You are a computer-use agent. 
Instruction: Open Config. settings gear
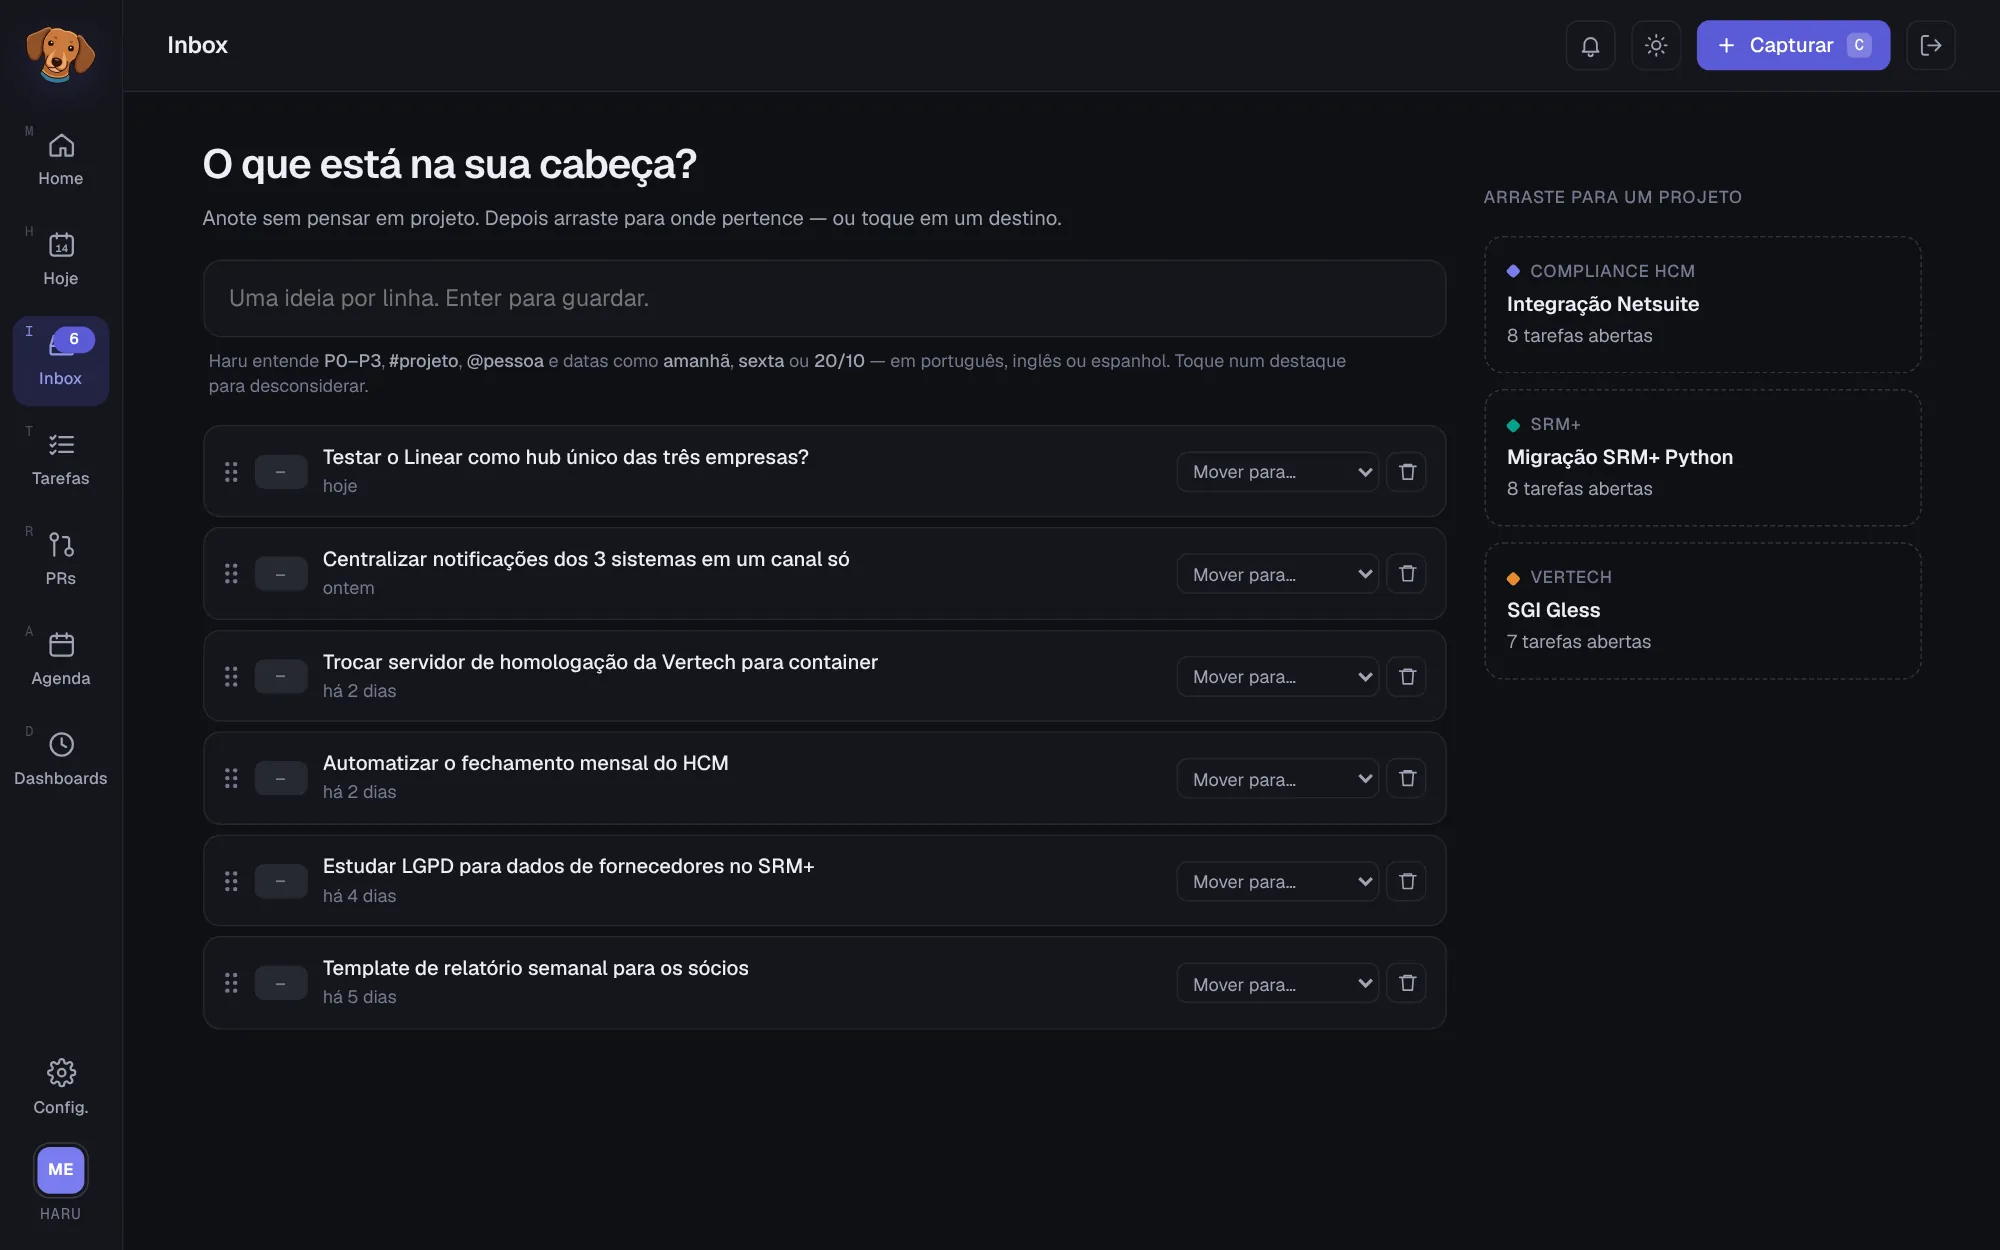point(61,1087)
